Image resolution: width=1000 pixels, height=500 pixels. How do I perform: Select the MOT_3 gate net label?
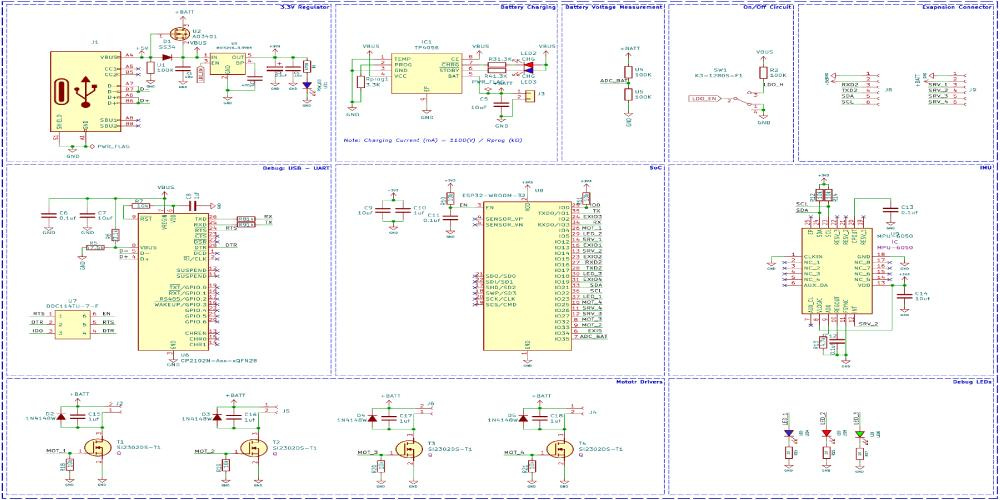(x=367, y=452)
